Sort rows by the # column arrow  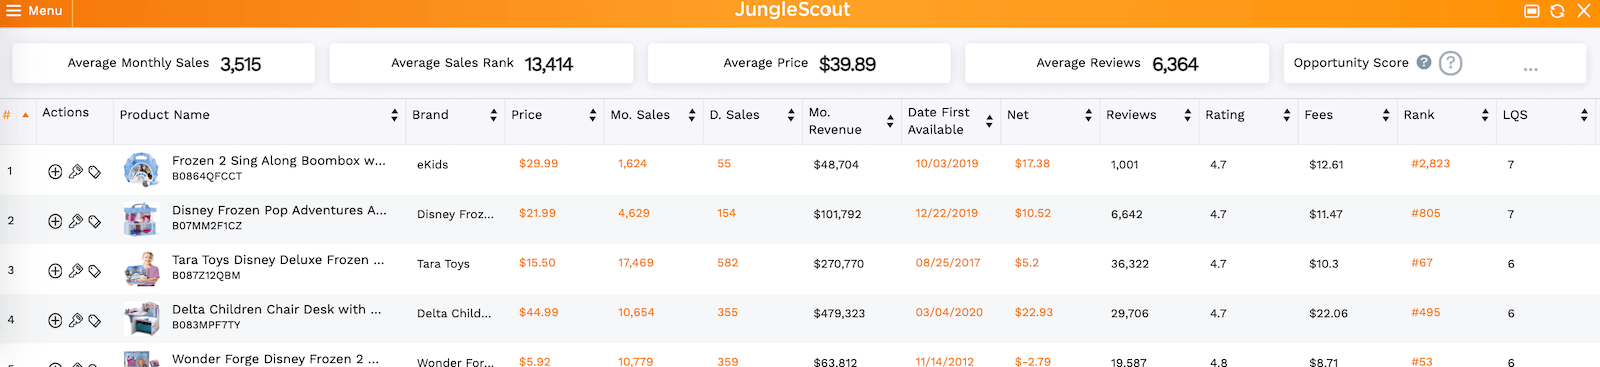click(25, 115)
